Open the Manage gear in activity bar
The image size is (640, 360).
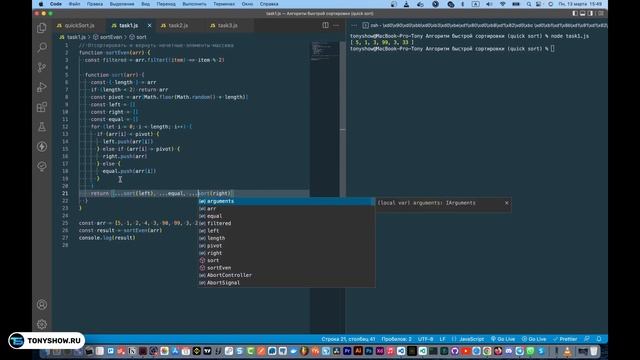[42, 324]
